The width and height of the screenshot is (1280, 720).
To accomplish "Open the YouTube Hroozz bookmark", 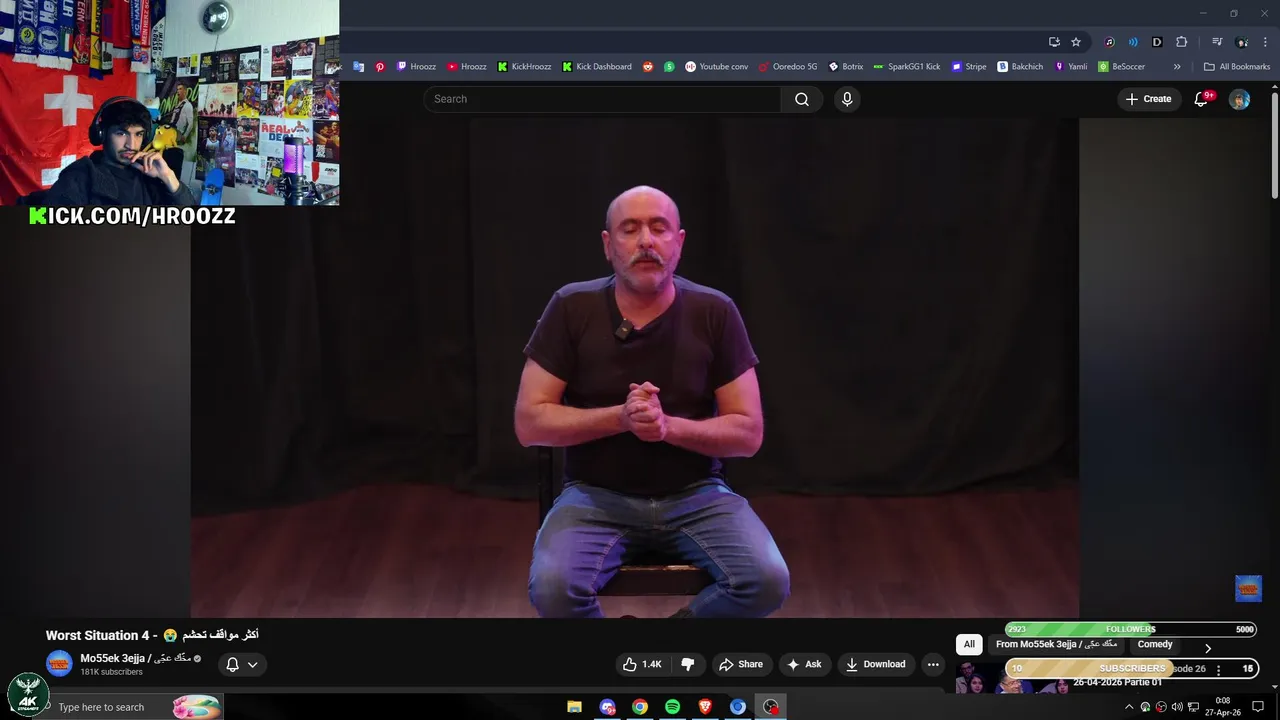I will point(467,67).
